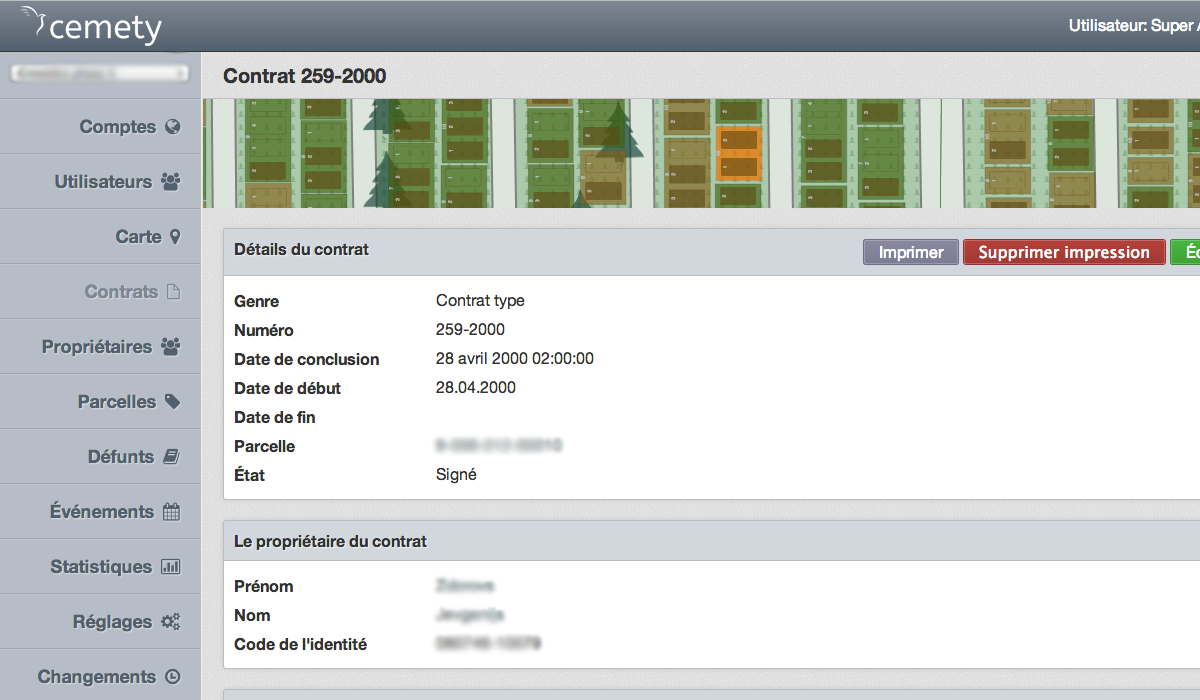Select the highlighted orange plot on map
This screenshot has height=700, width=1200.
[739, 154]
